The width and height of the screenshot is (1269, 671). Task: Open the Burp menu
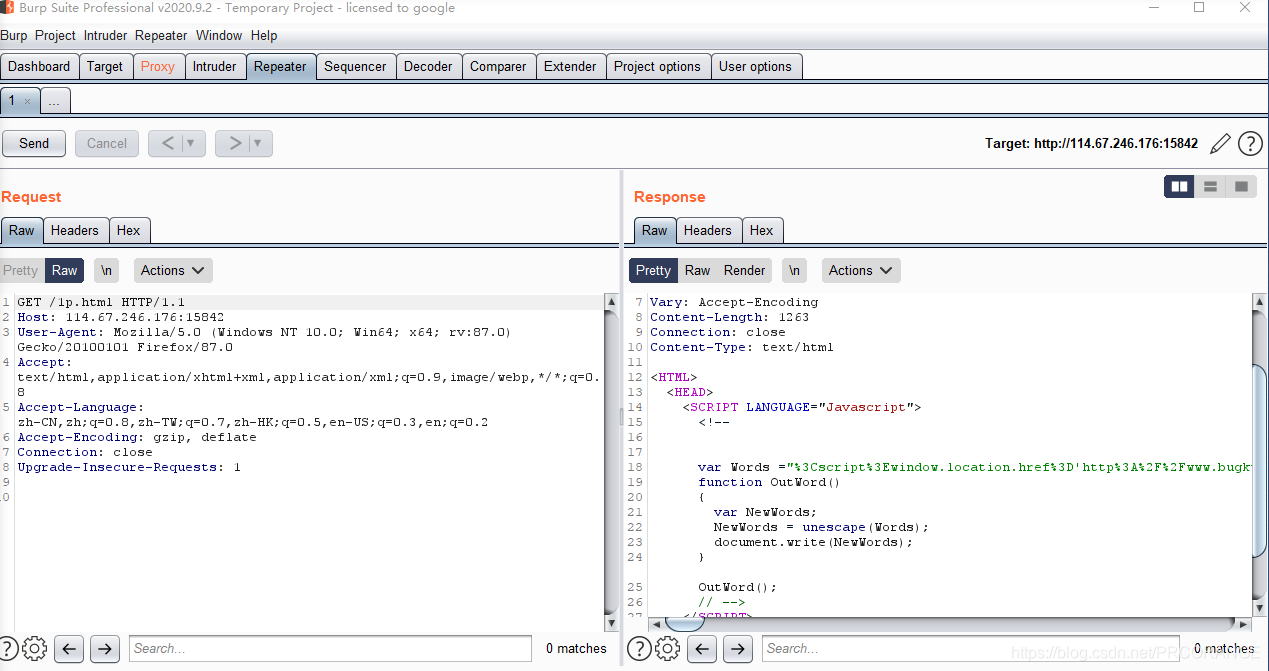pos(14,35)
